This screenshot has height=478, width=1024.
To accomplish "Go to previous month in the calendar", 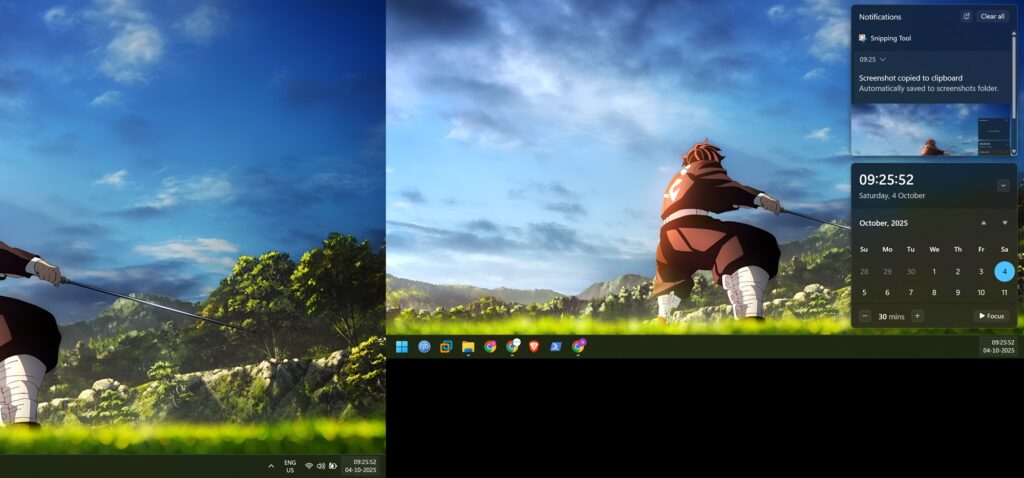I will [x=983, y=223].
